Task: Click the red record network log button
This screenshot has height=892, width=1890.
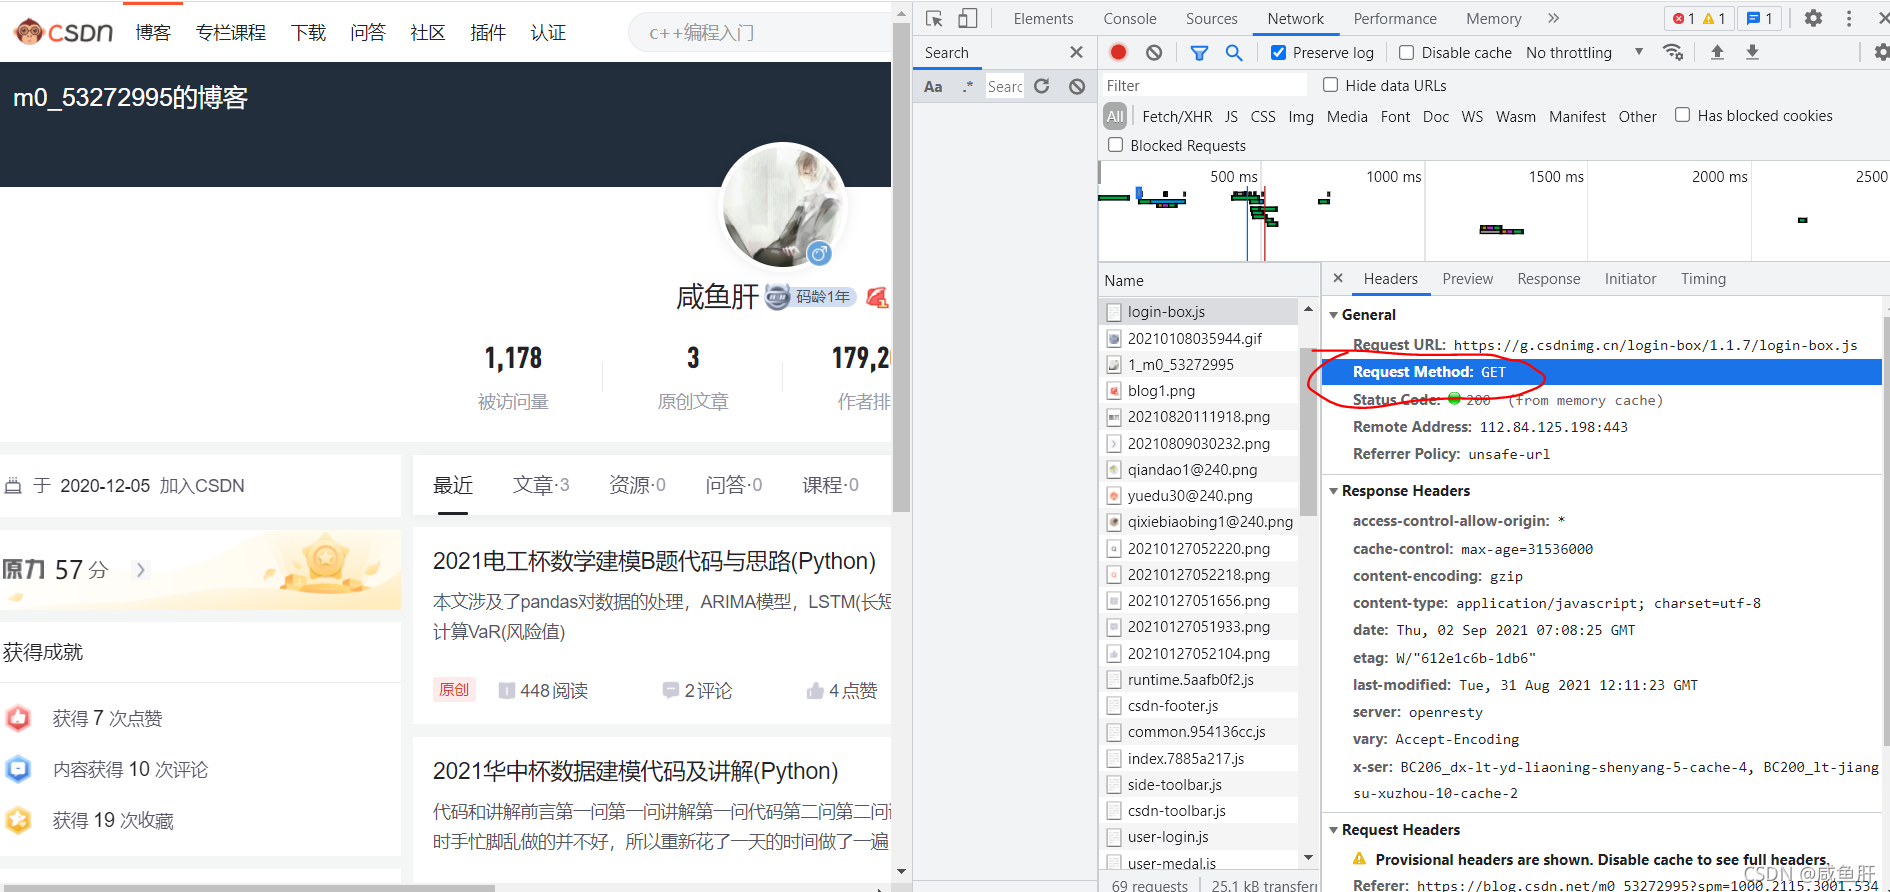Action: click(x=1118, y=52)
